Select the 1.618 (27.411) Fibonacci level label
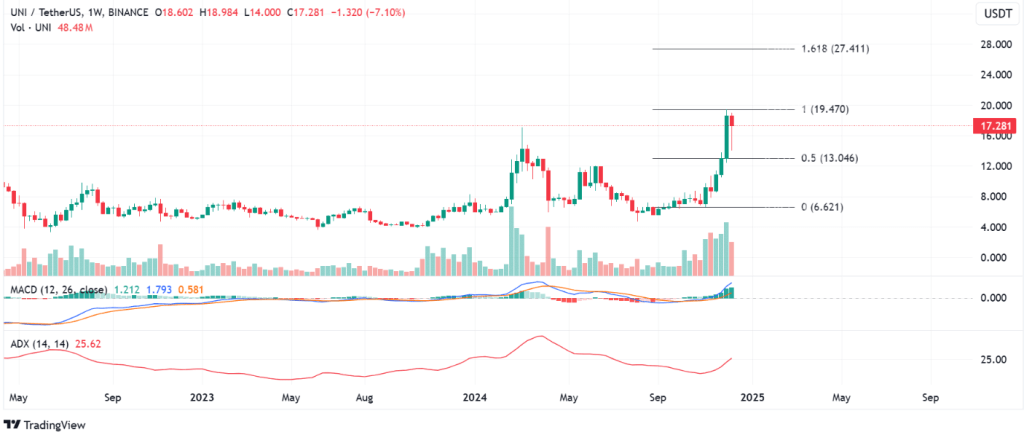This screenshot has width=1024, height=435. tap(835, 49)
